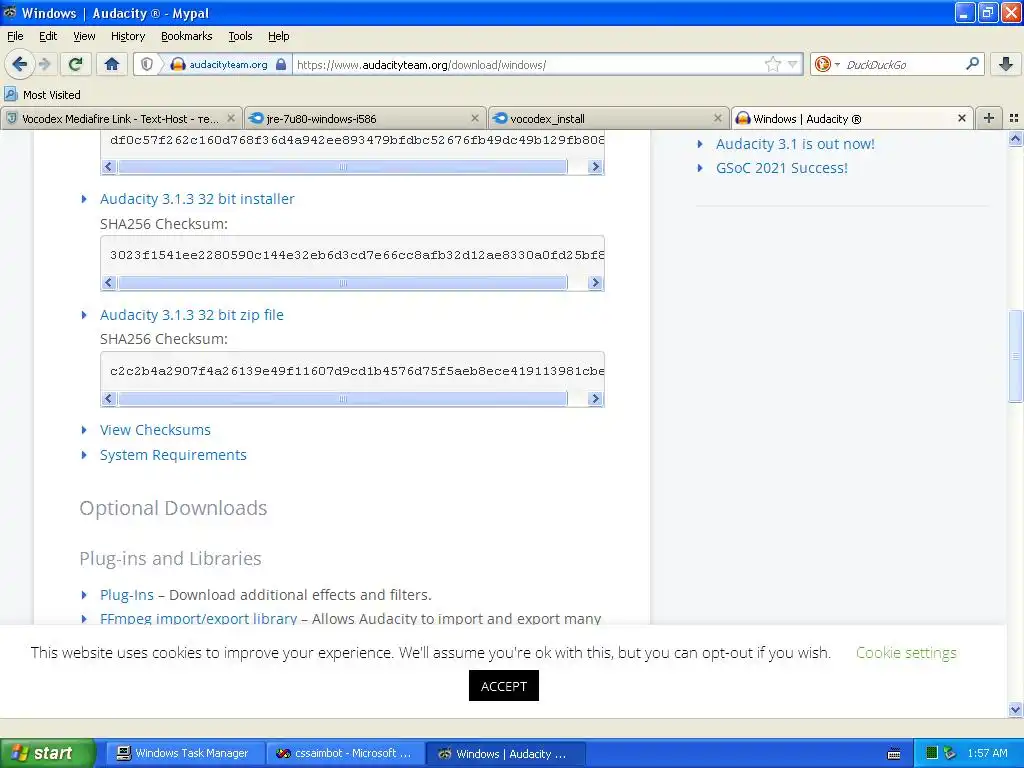1024x768 pixels.
Task: Click left scroll arrow of installer checksum box
Action: click(x=109, y=283)
